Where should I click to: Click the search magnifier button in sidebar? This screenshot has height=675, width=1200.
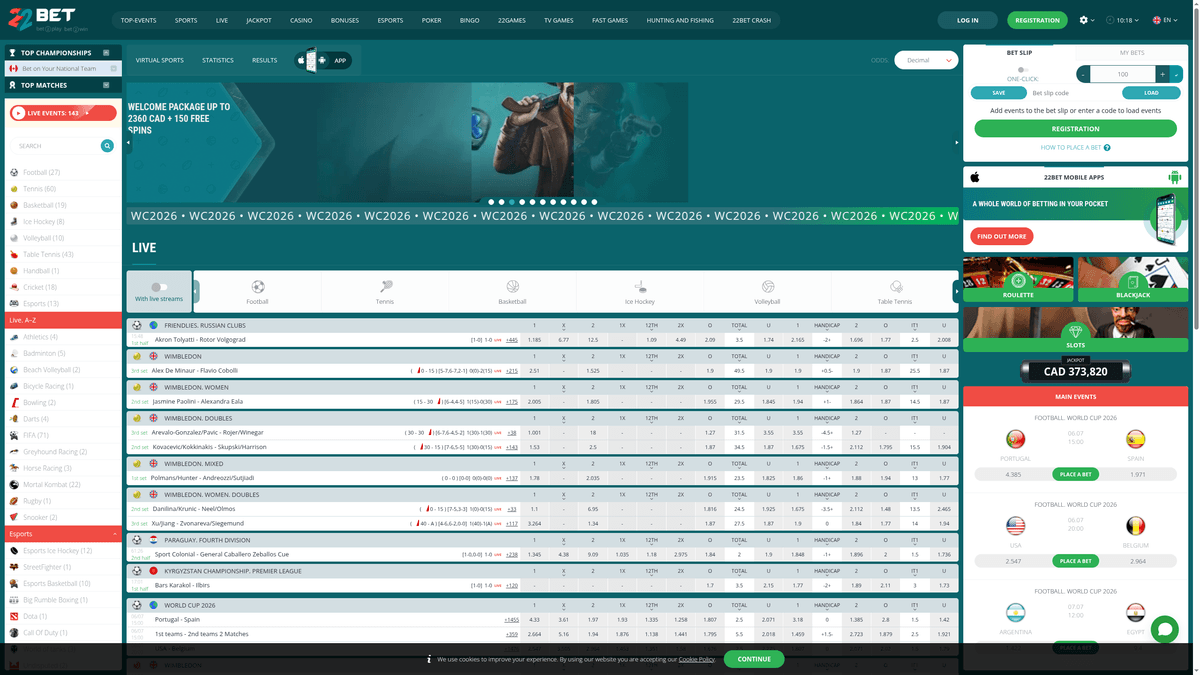pyautogui.click(x=107, y=146)
